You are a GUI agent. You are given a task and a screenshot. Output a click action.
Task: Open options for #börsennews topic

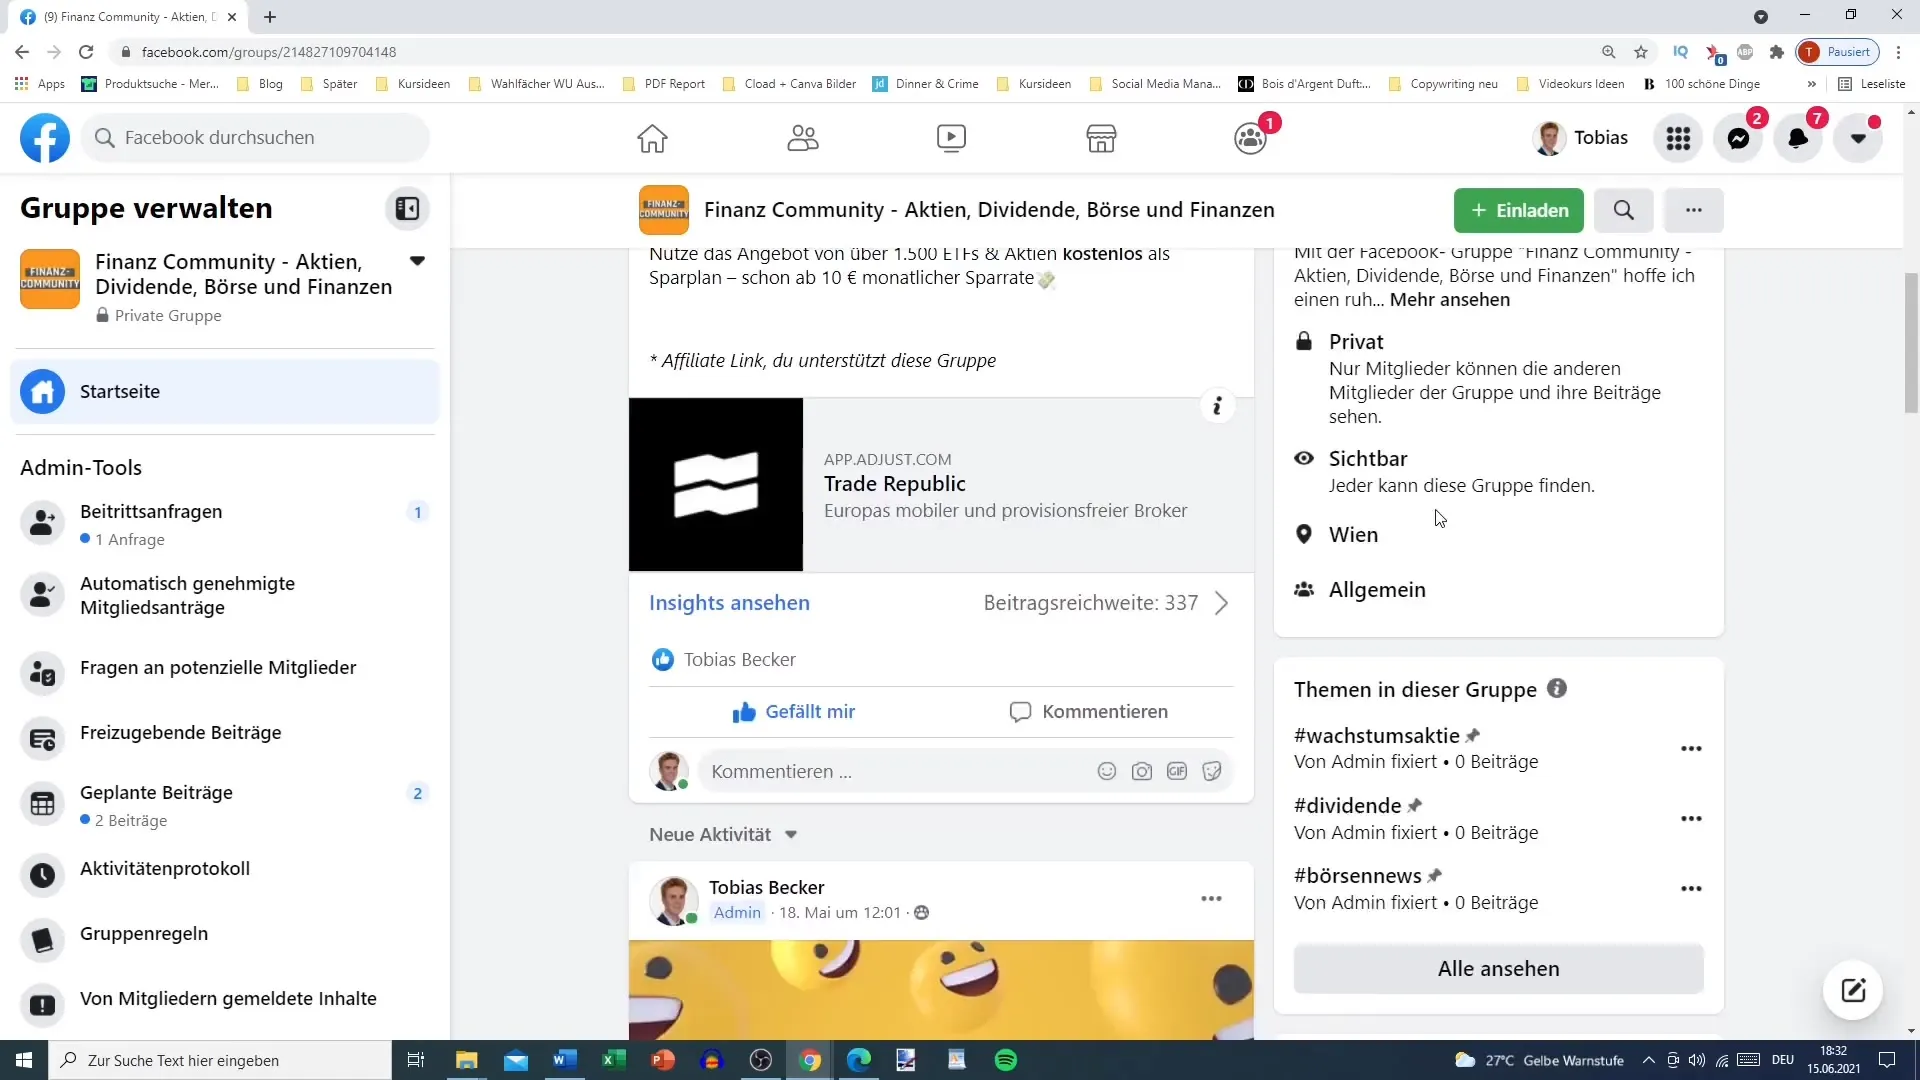[x=1691, y=888]
